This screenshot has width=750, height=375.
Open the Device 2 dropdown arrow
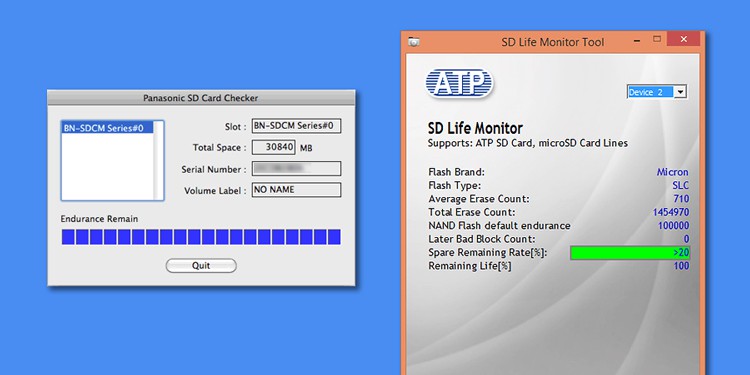point(681,92)
